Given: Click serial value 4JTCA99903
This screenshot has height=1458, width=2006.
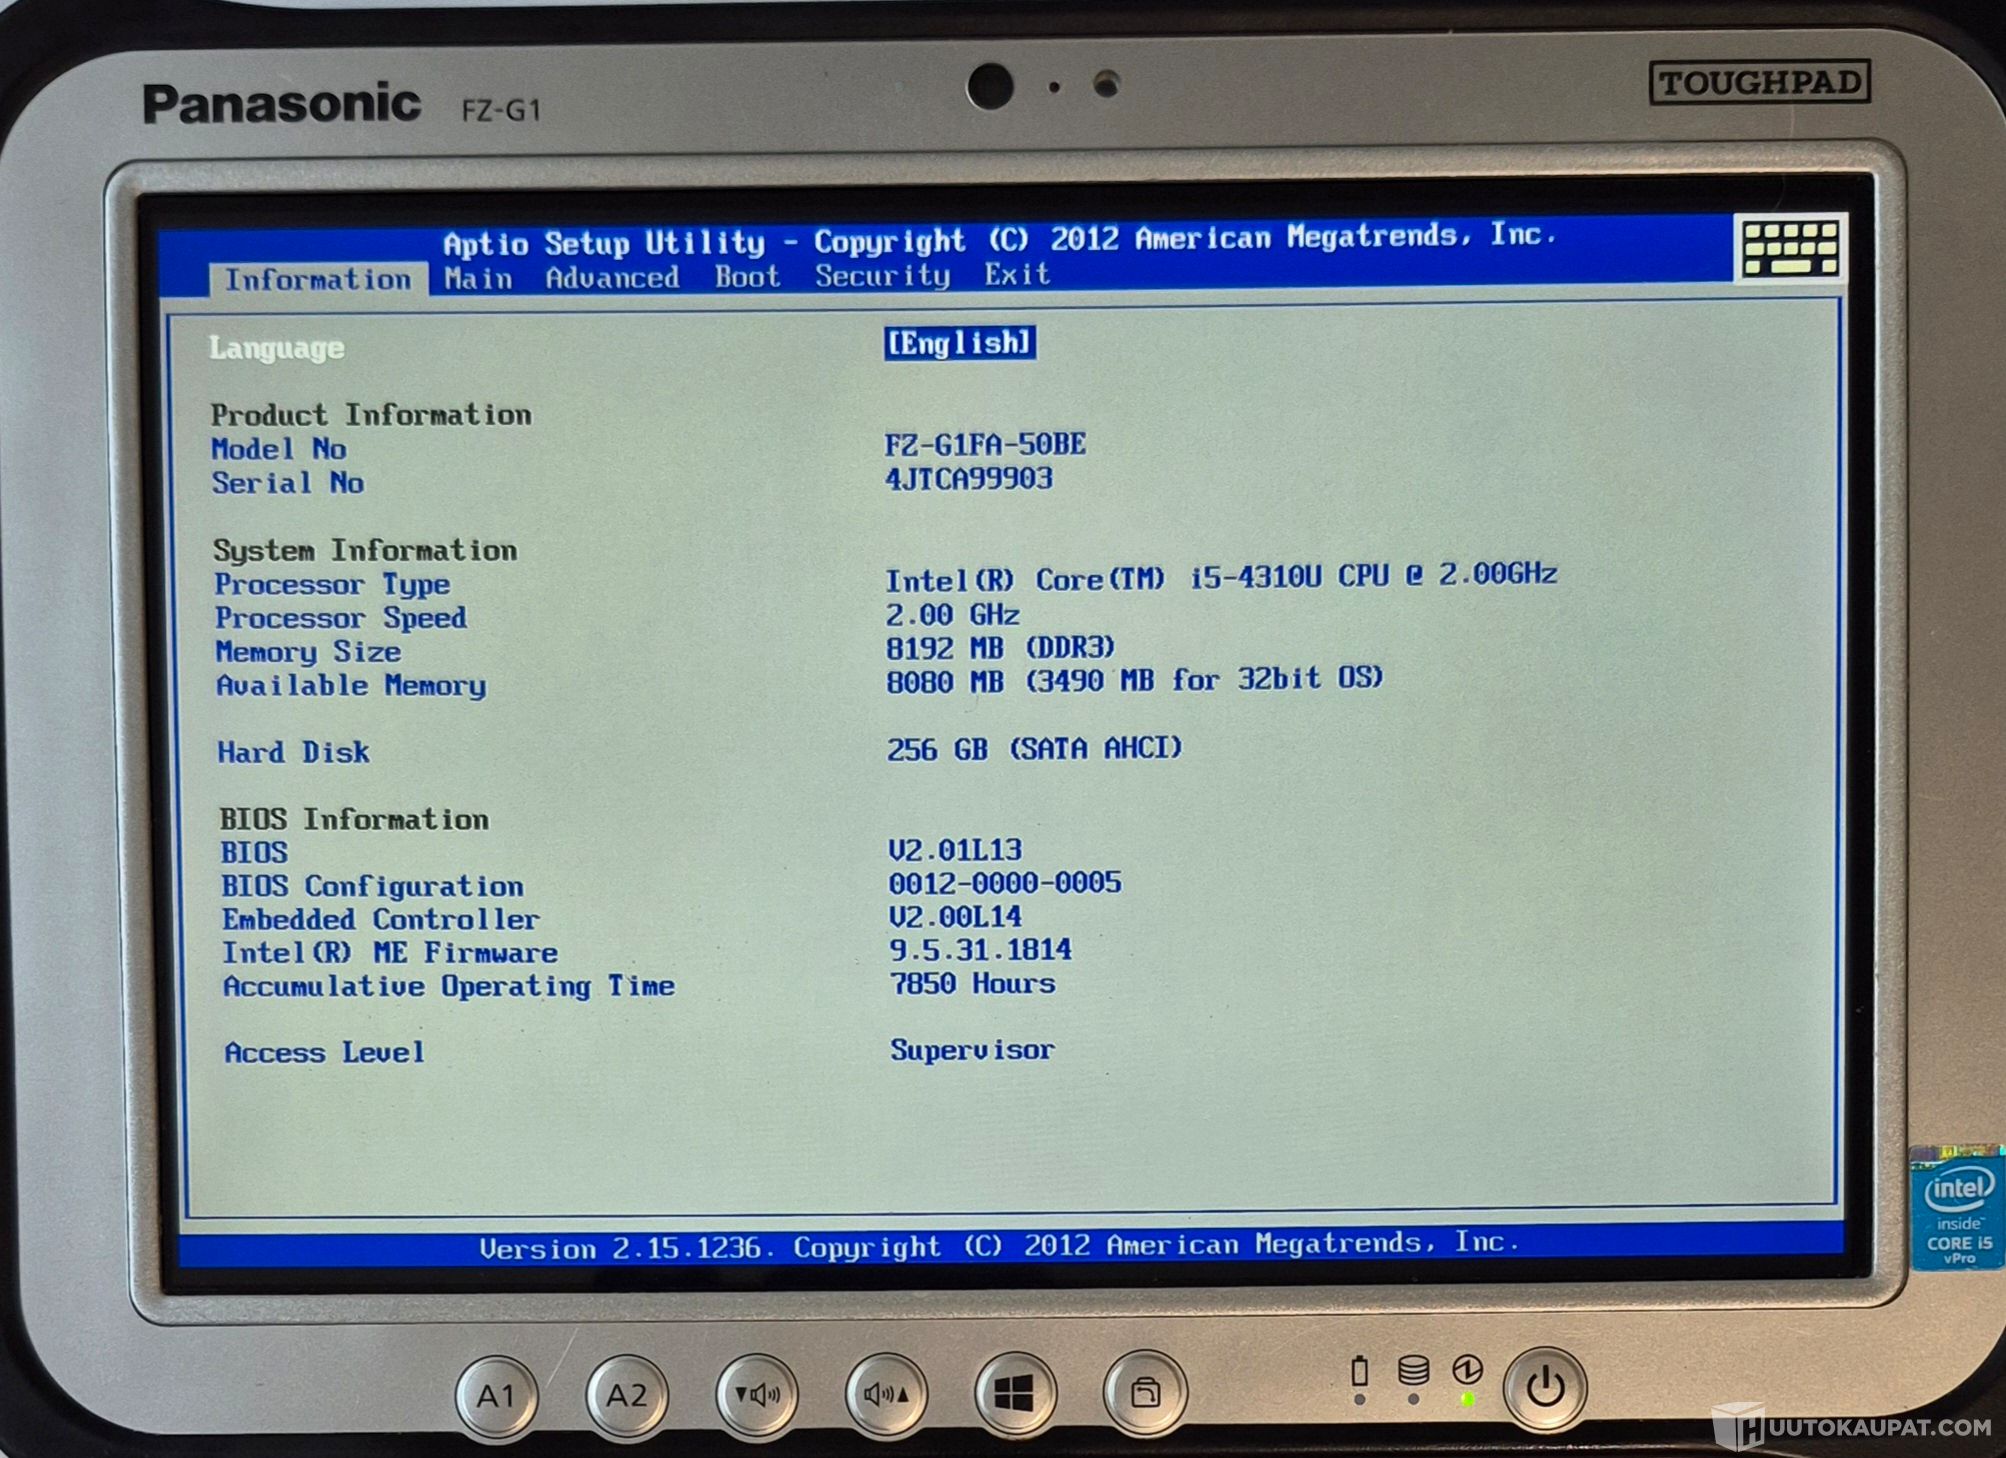Looking at the screenshot, I should 968,478.
